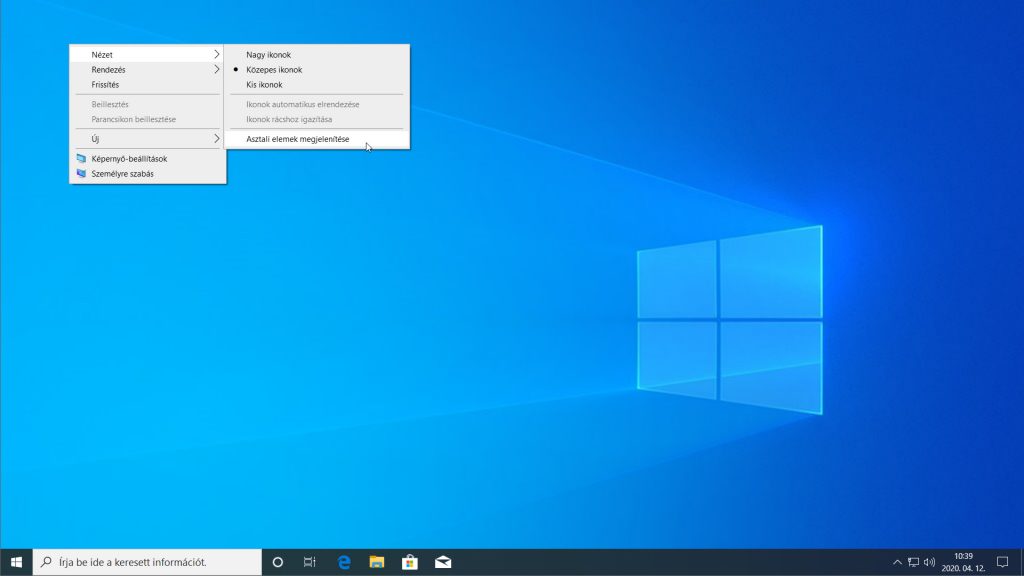The height and width of the screenshot is (576, 1024).
Task: Select Kis ikonok icon size
Action: tap(317, 84)
